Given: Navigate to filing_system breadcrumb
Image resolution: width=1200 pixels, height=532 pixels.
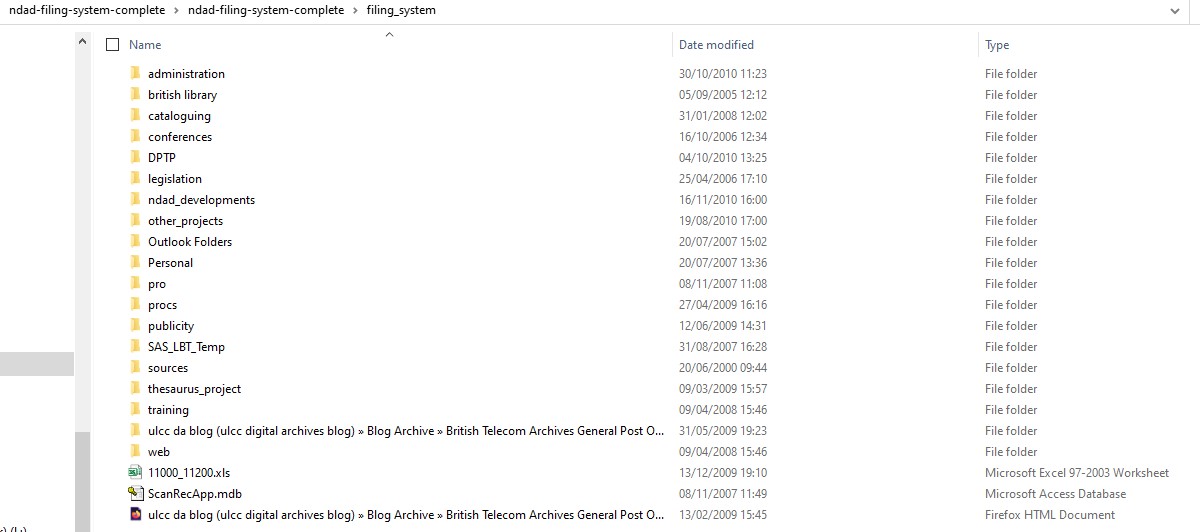Looking at the screenshot, I should (x=401, y=10).
